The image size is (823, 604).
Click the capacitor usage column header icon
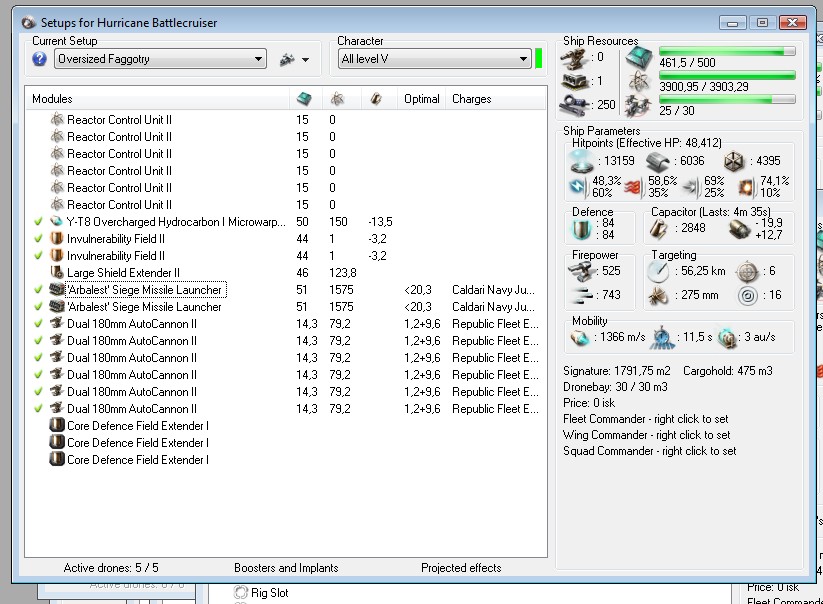375,99
